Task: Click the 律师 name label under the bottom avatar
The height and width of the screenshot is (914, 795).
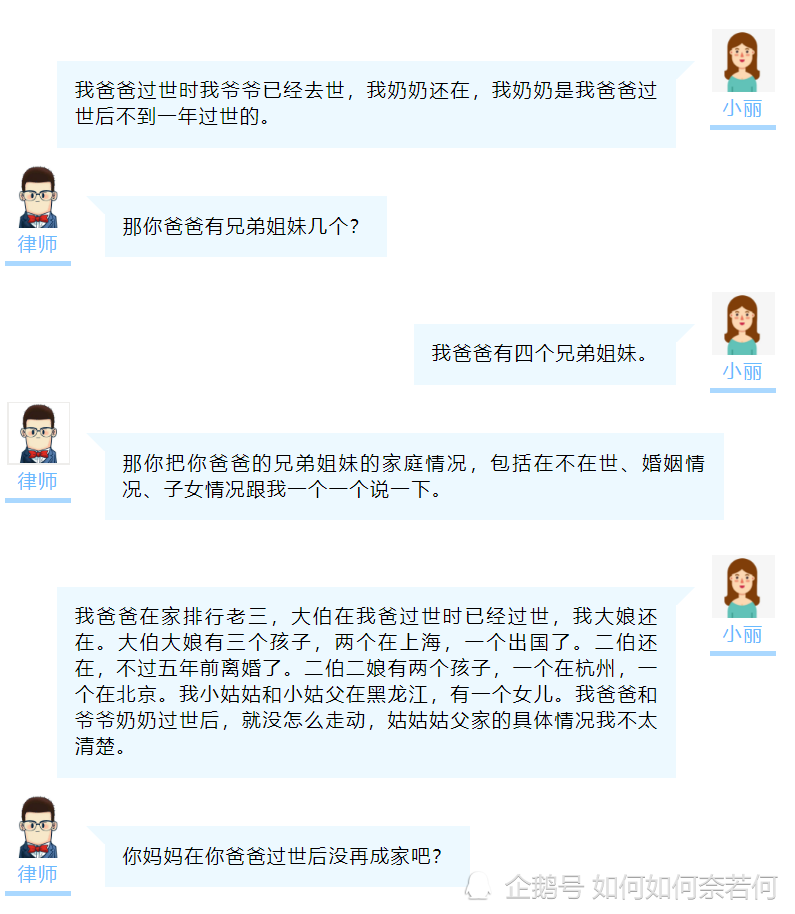Action: pos(38,874)
